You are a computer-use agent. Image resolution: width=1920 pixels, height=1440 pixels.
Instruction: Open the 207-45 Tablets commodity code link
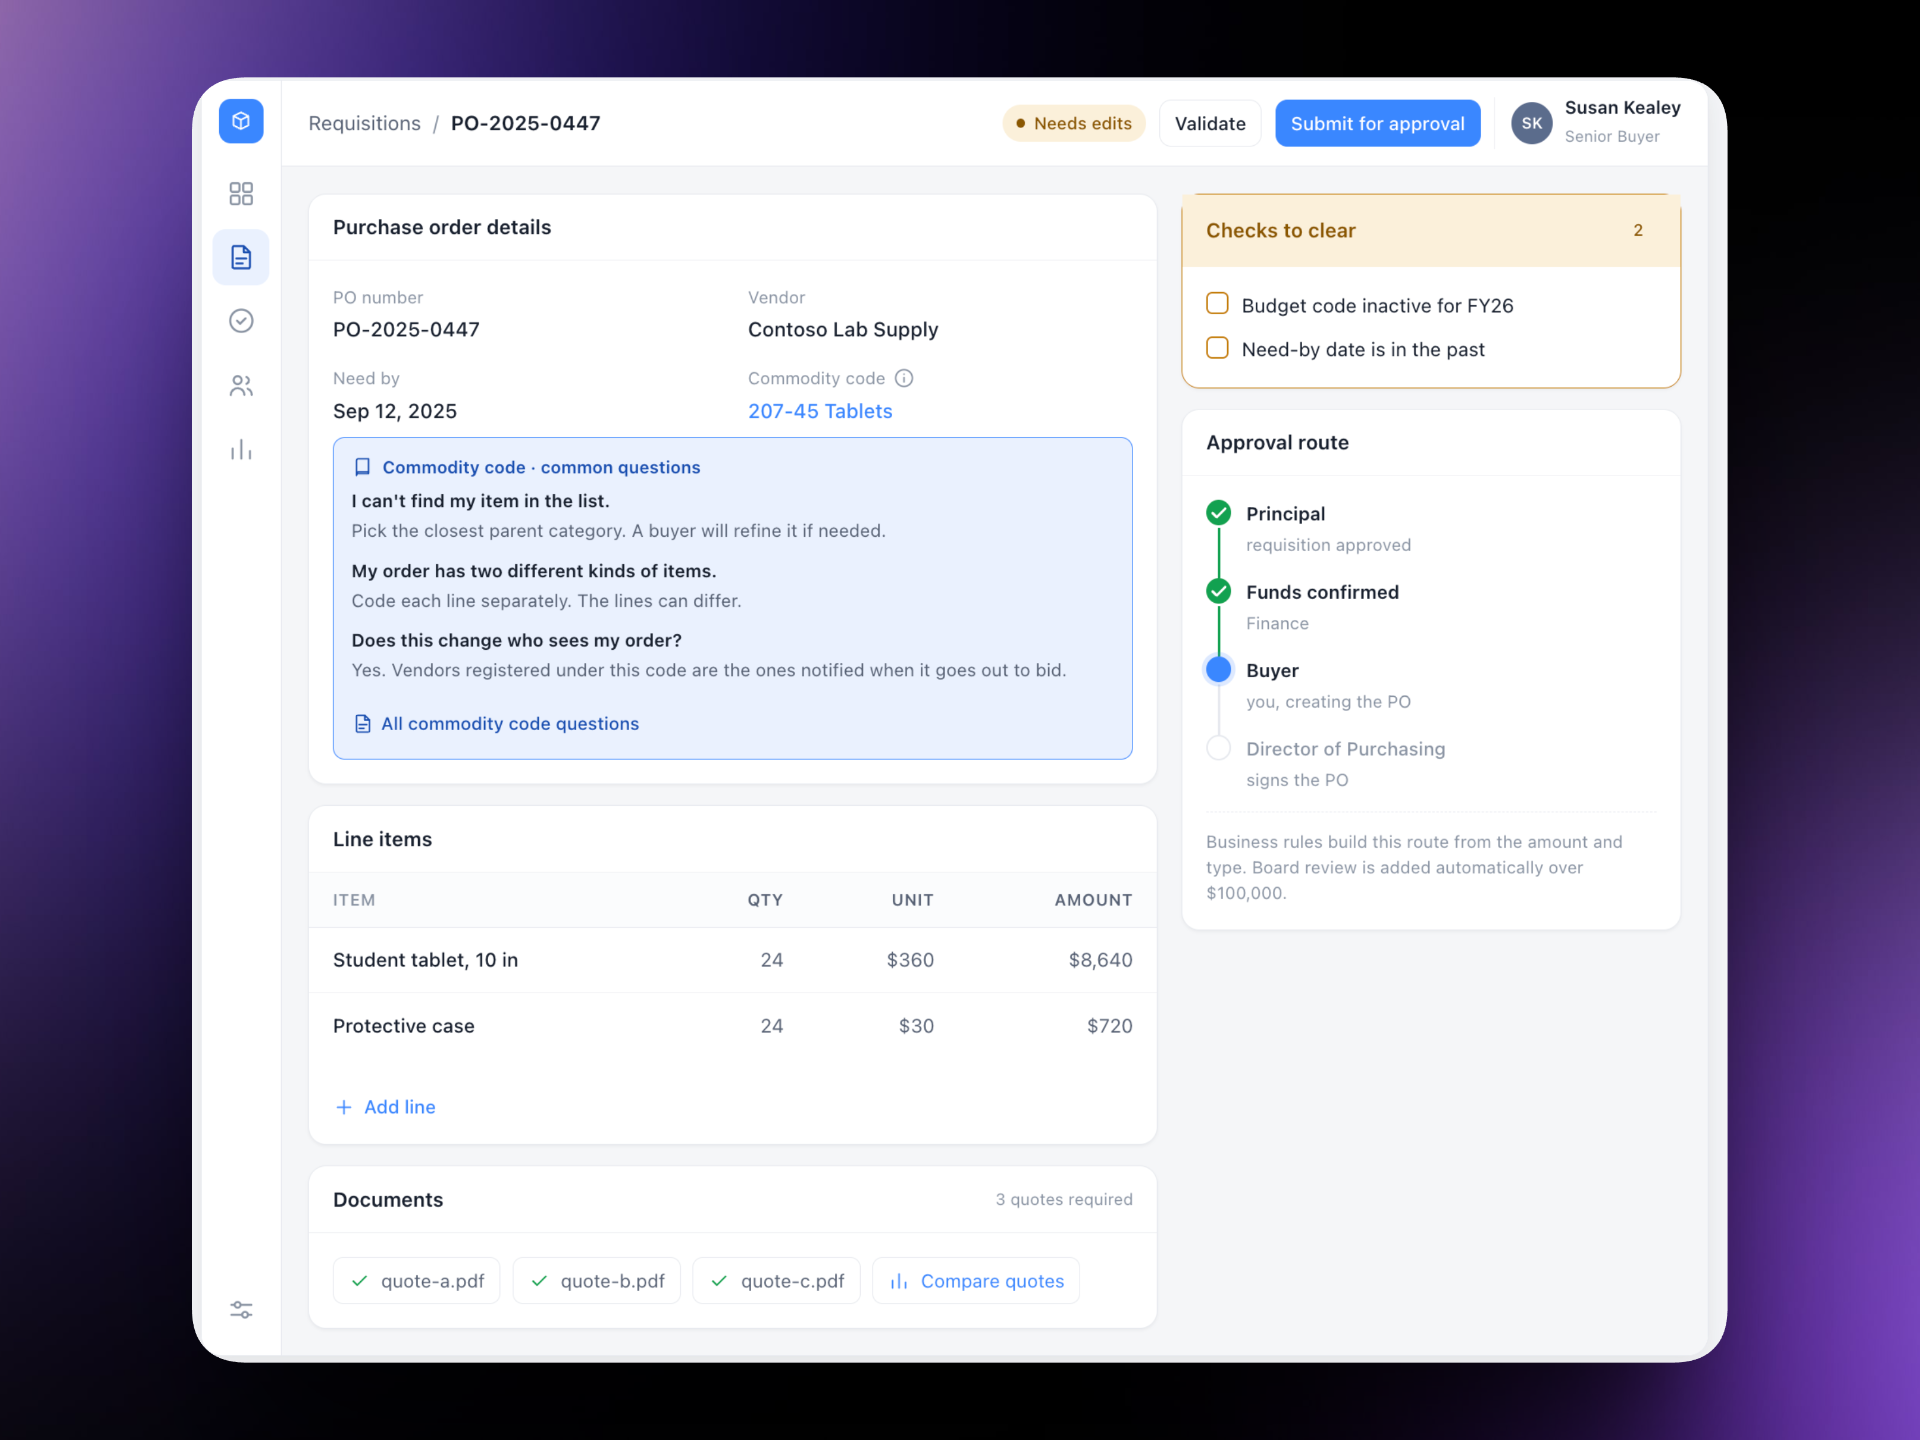pos(820,411)
